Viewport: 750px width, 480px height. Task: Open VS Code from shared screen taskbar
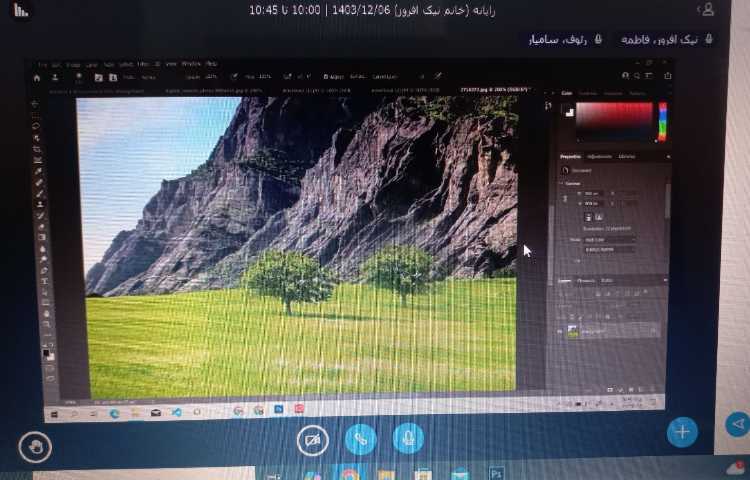click(x=176, y=412)
